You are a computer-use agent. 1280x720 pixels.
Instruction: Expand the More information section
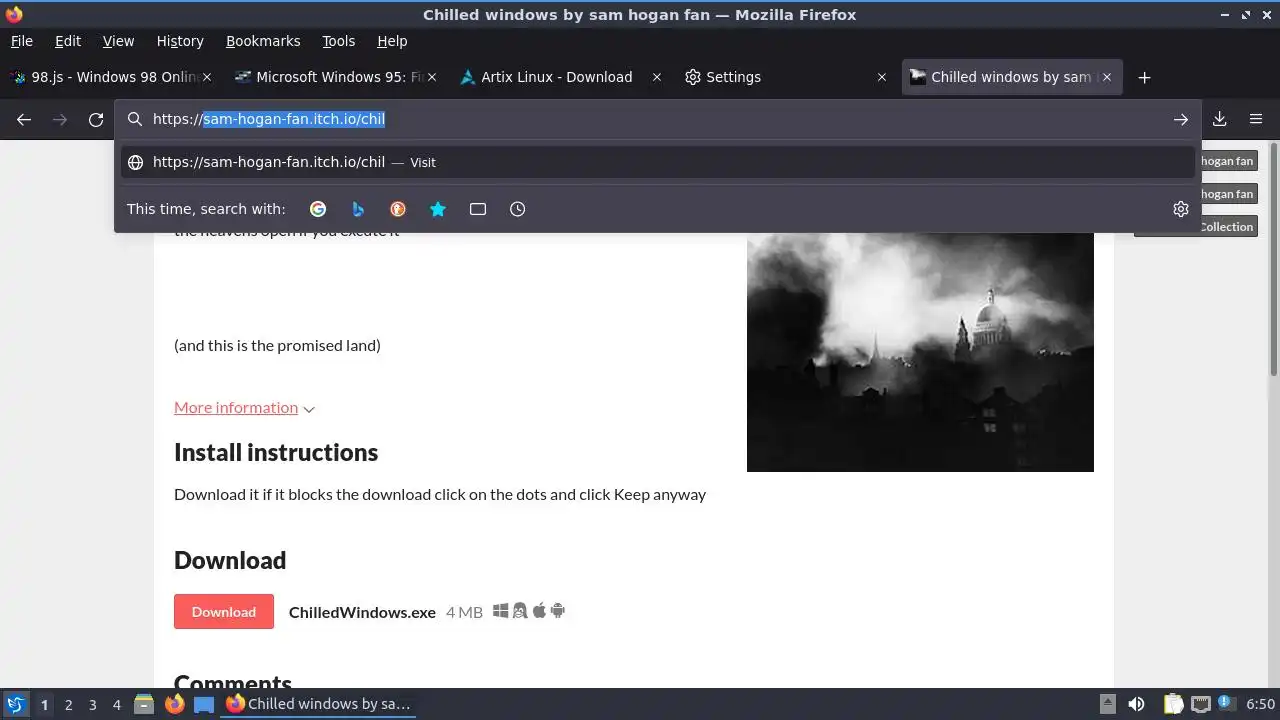pyautogui.click(x=244, y=408)
